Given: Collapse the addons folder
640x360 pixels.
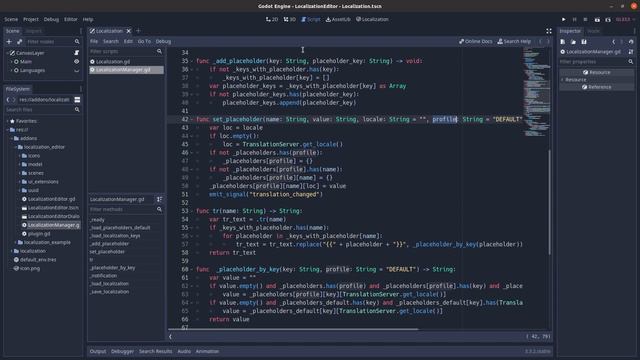Looking at the screenshot, I should 11,138.
